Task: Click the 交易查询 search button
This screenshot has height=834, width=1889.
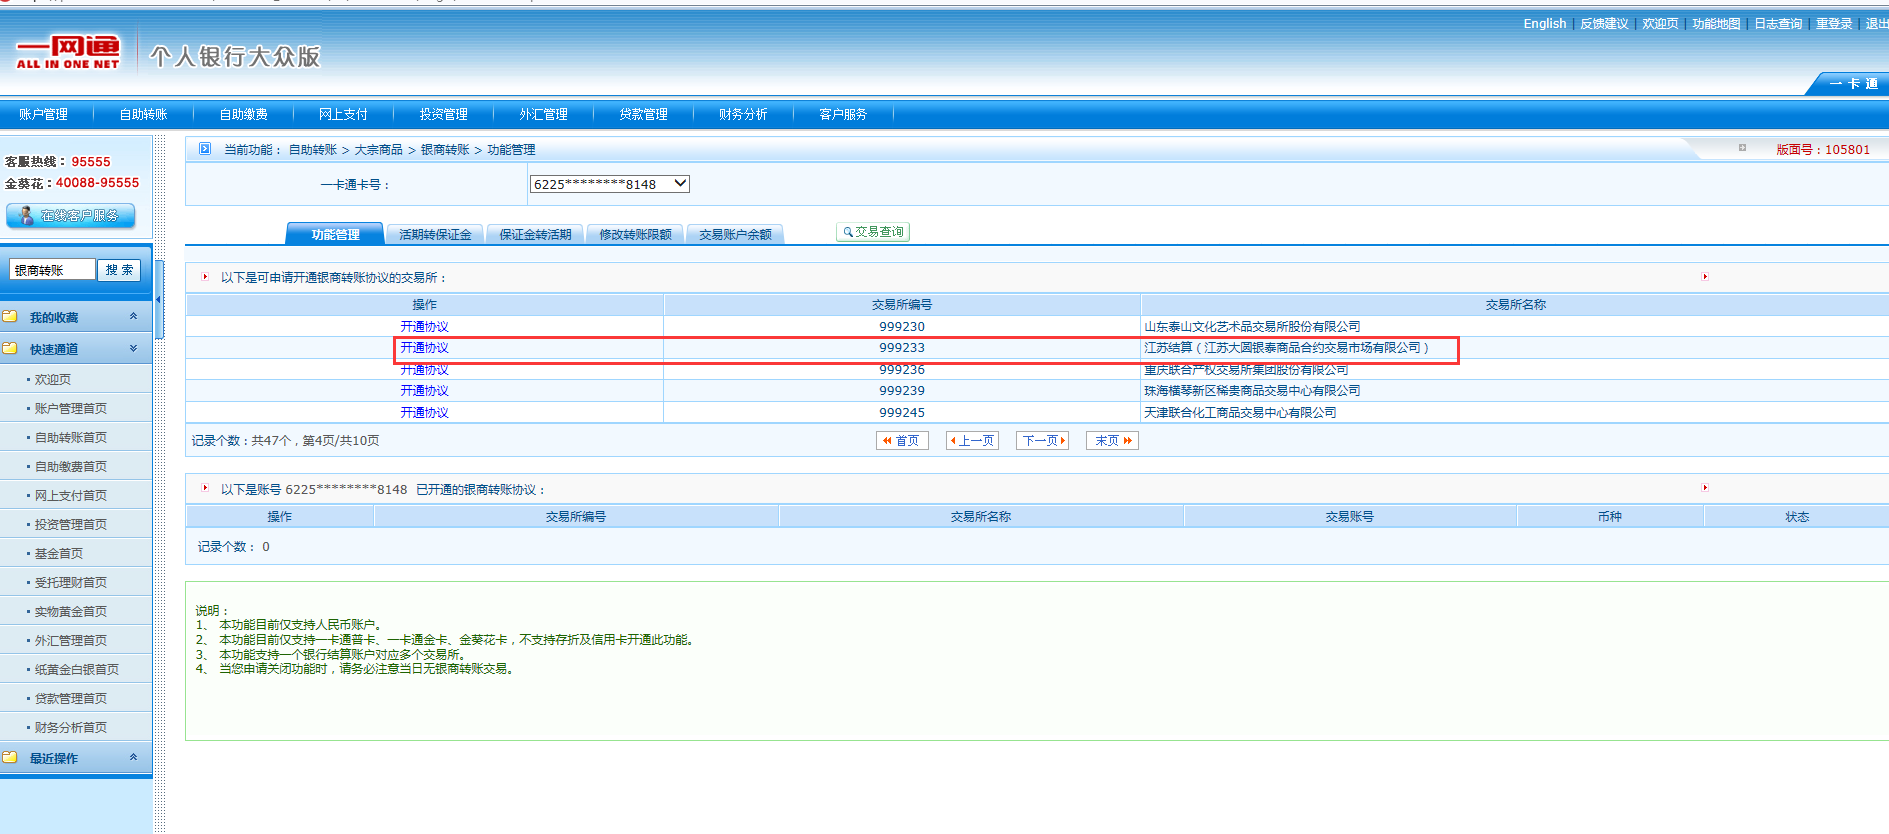Action: (x=873, y=232)
